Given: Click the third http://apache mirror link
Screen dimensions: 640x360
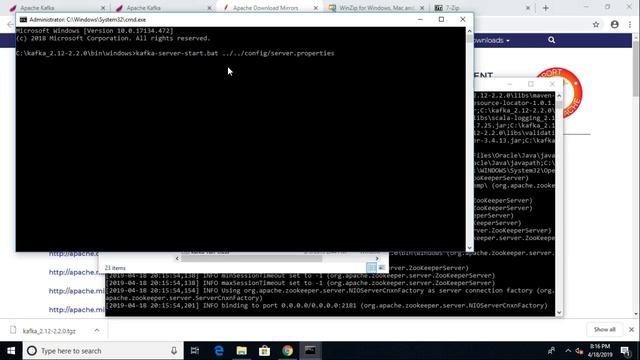Looking at the screenshot, I should point(77,291).
